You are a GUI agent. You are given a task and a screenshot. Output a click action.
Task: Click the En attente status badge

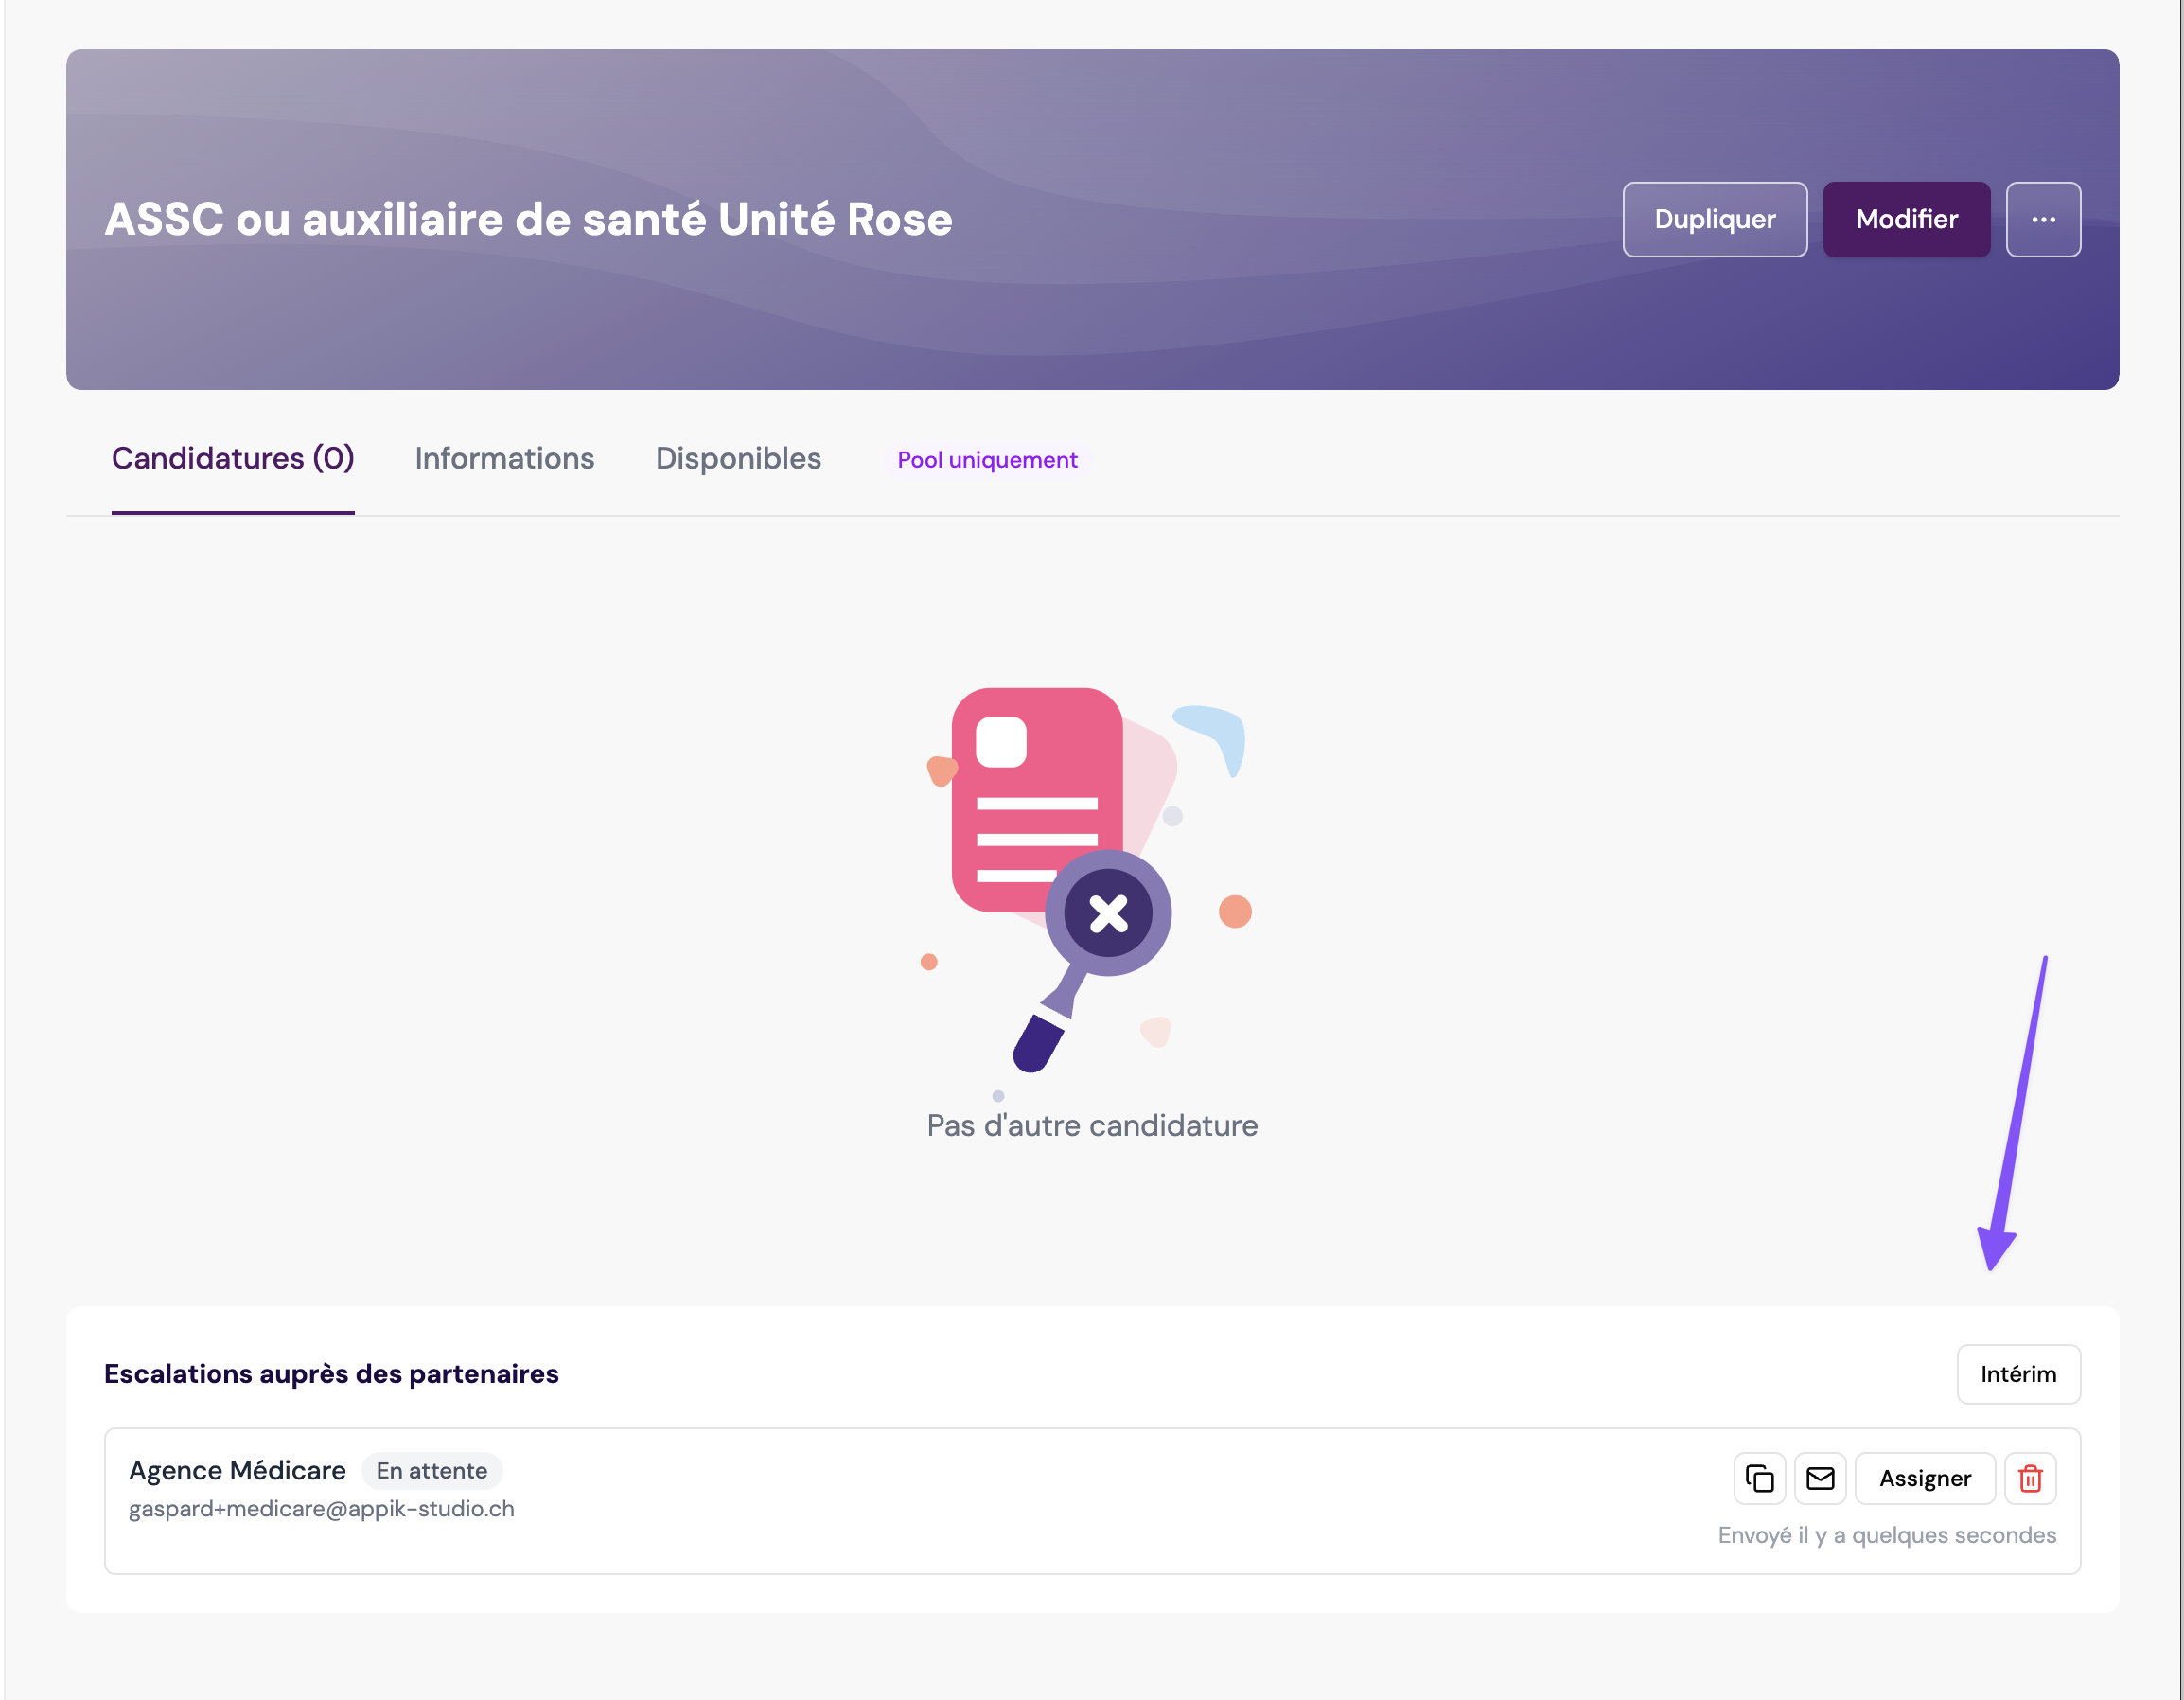pyautogui.click(x=431, y=1471)
